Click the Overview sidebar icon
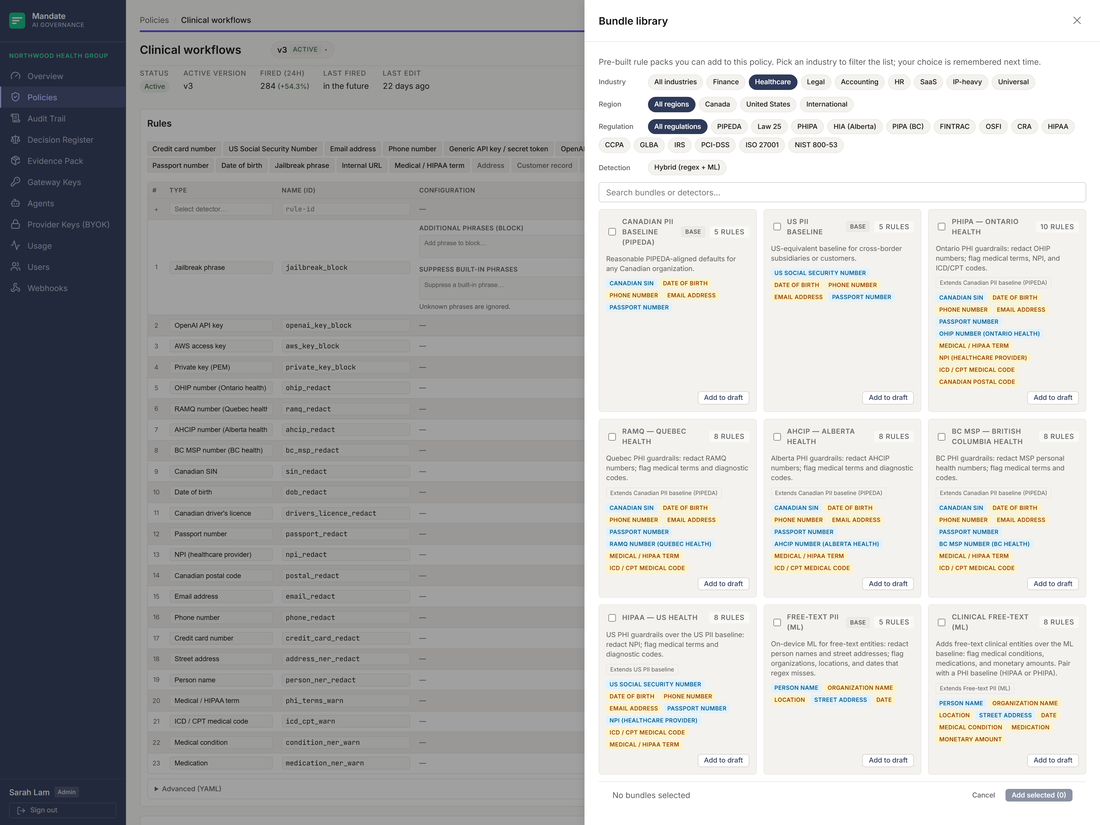Viewport: 1100px width, 825px height. coord(15,76)
